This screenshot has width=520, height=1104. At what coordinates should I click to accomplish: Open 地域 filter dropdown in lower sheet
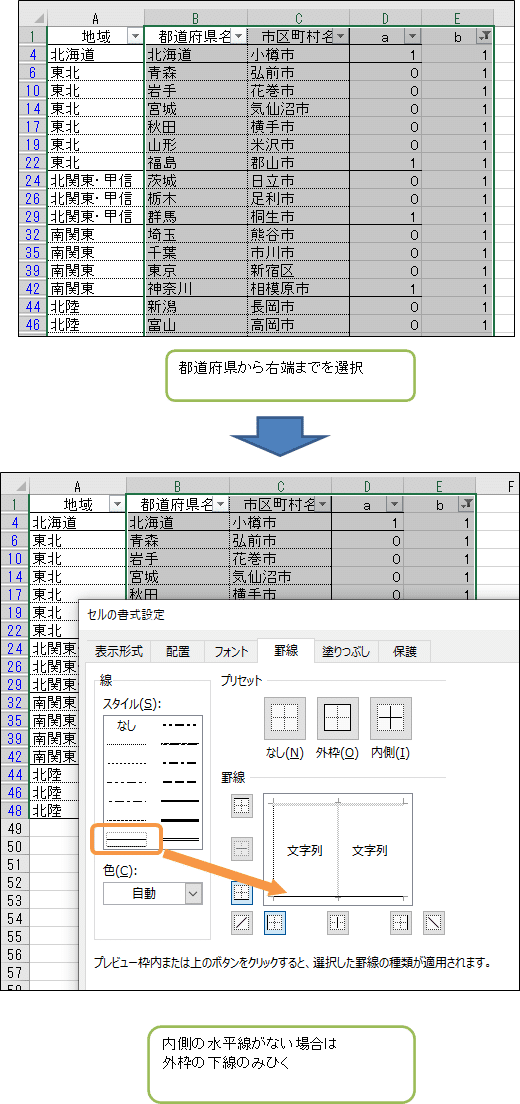tap(116, 504)
